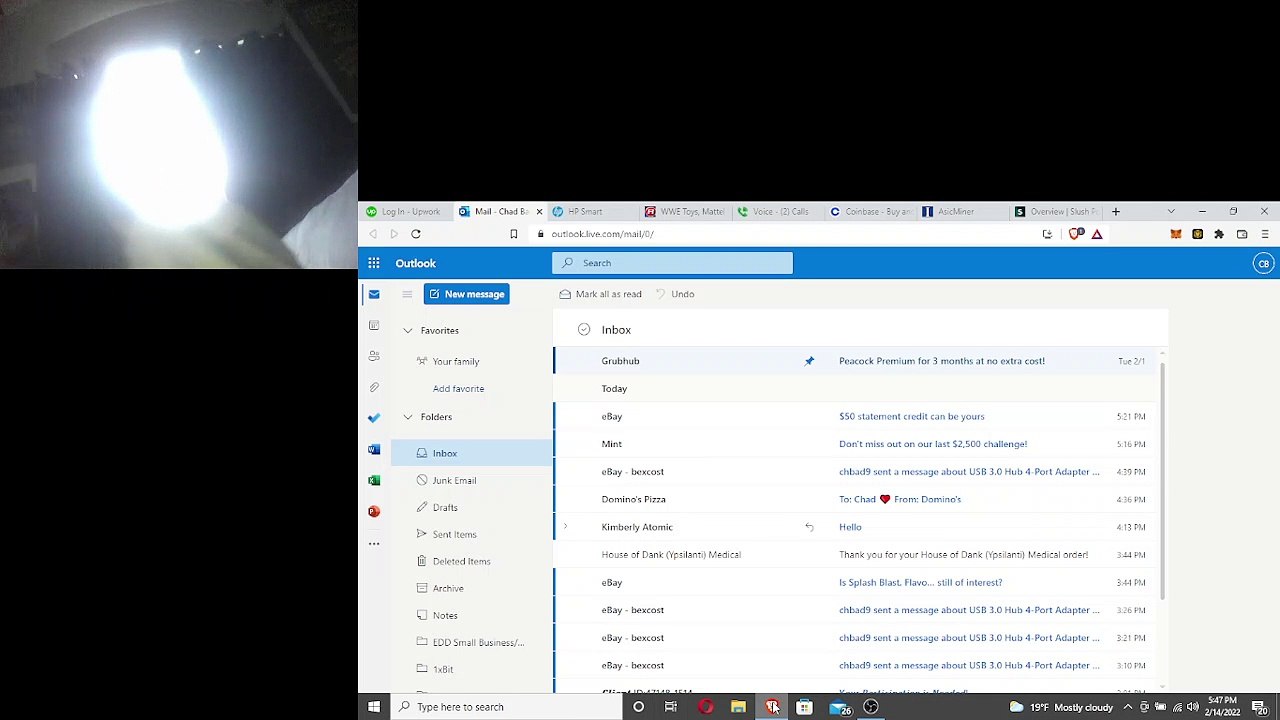This screenshot has height=720, width=1280.
Task: Launch Excel from the Outlook sidebar
Action: 374,480
